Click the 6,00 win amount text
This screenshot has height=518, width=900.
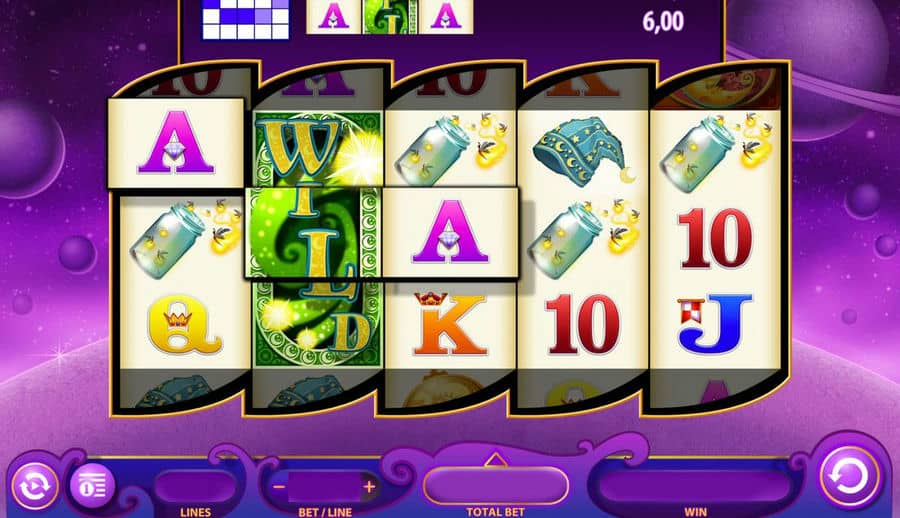(663, 22)
